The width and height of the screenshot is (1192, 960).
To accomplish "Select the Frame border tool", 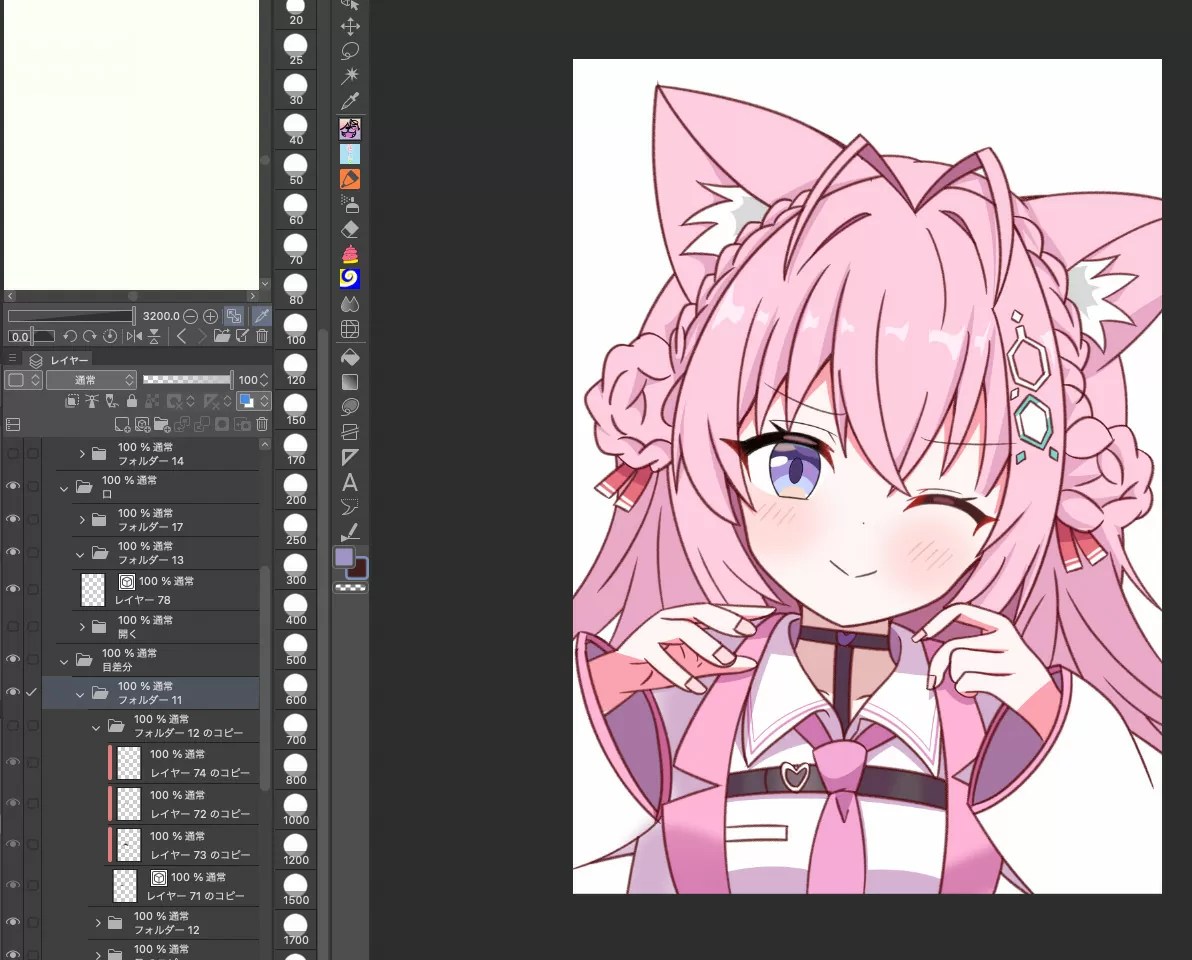I will pyautogui.click(x=350, y=432).
